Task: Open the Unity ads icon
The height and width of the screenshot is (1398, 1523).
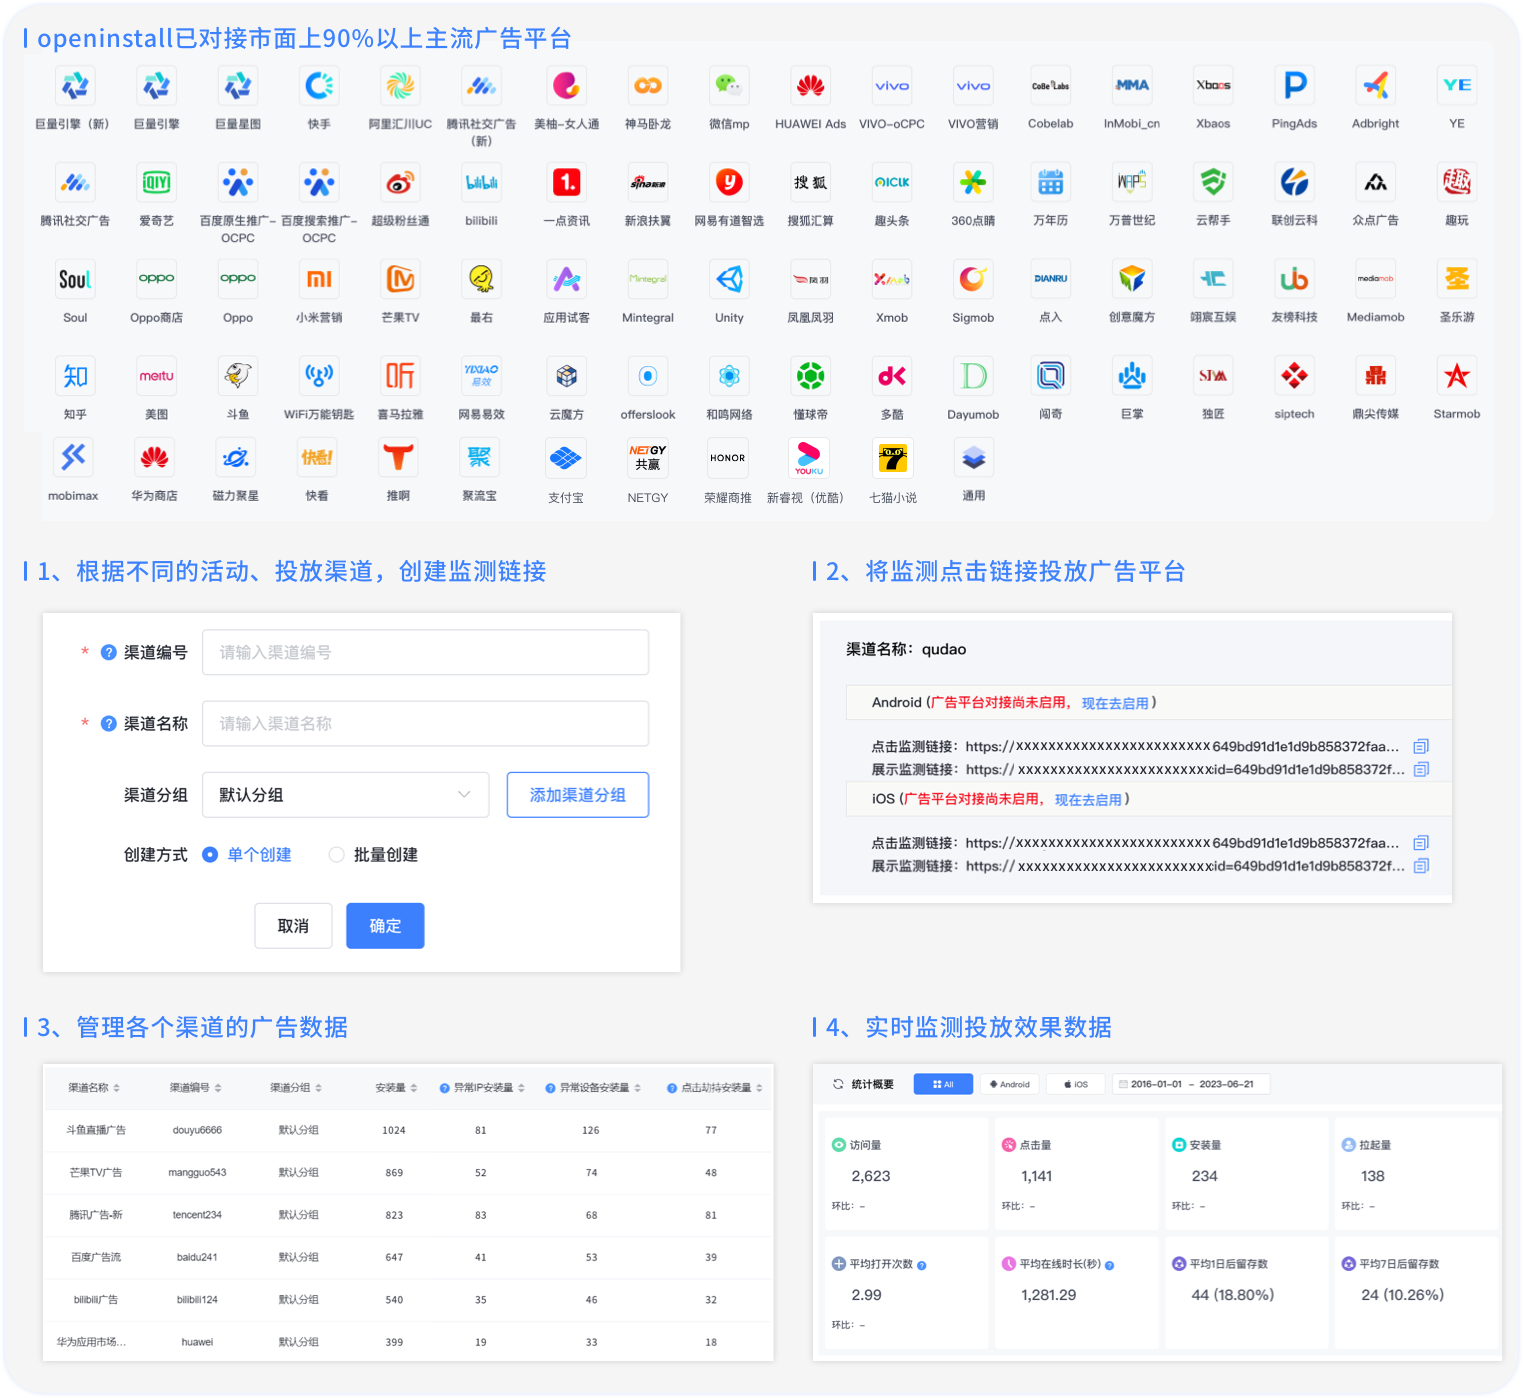Action: pyautogui.click(x=729, y=280)
